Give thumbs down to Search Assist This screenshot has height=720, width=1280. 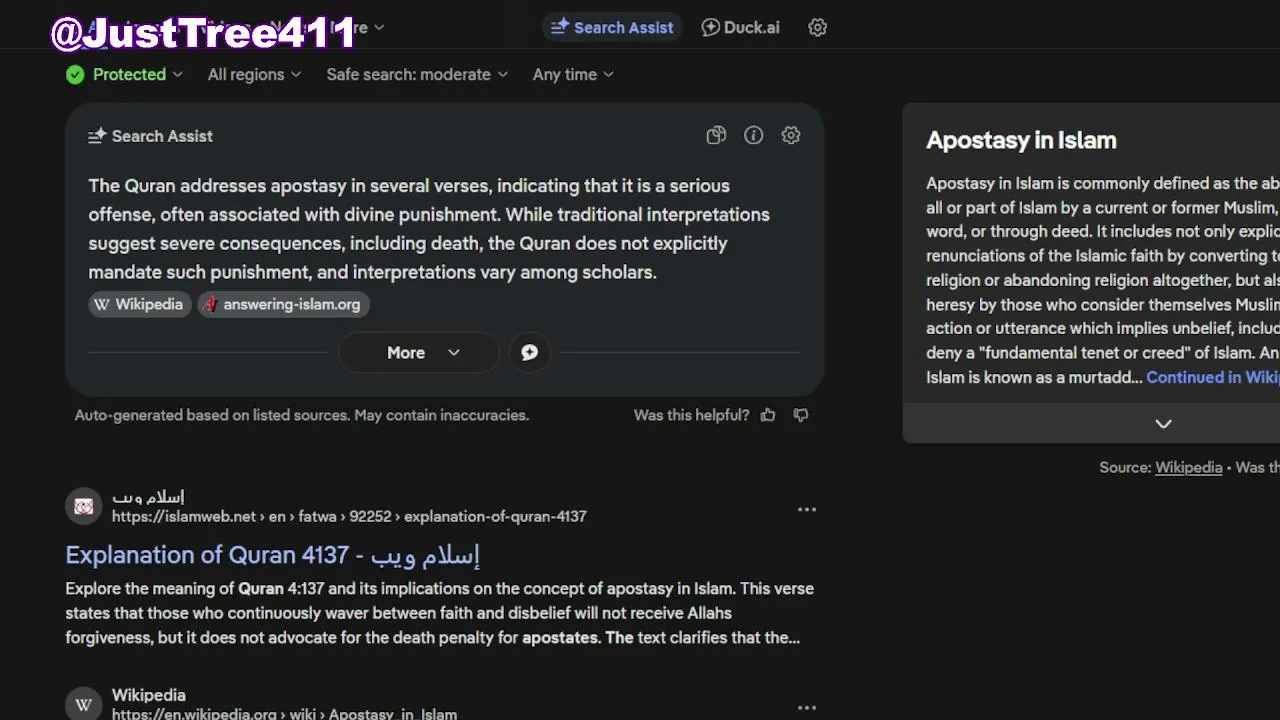click(x=801, y=415)
